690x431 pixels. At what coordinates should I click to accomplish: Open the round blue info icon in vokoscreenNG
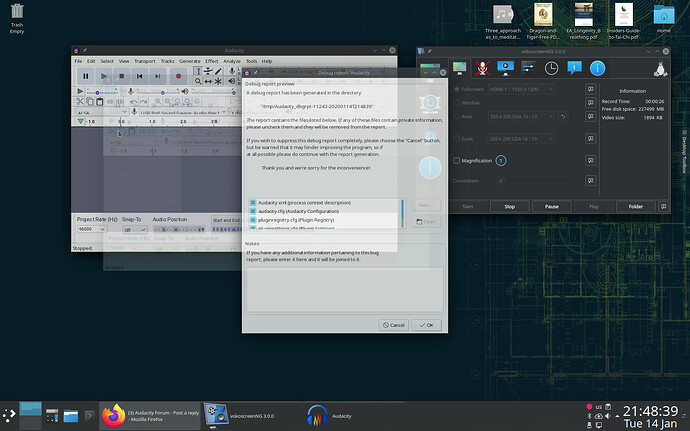[597, 68]
